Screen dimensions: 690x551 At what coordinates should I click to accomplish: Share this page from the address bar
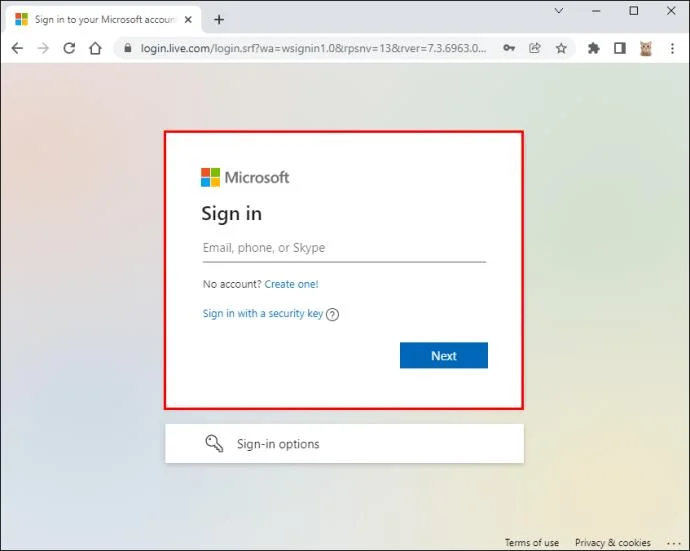(x=535, y=48)
